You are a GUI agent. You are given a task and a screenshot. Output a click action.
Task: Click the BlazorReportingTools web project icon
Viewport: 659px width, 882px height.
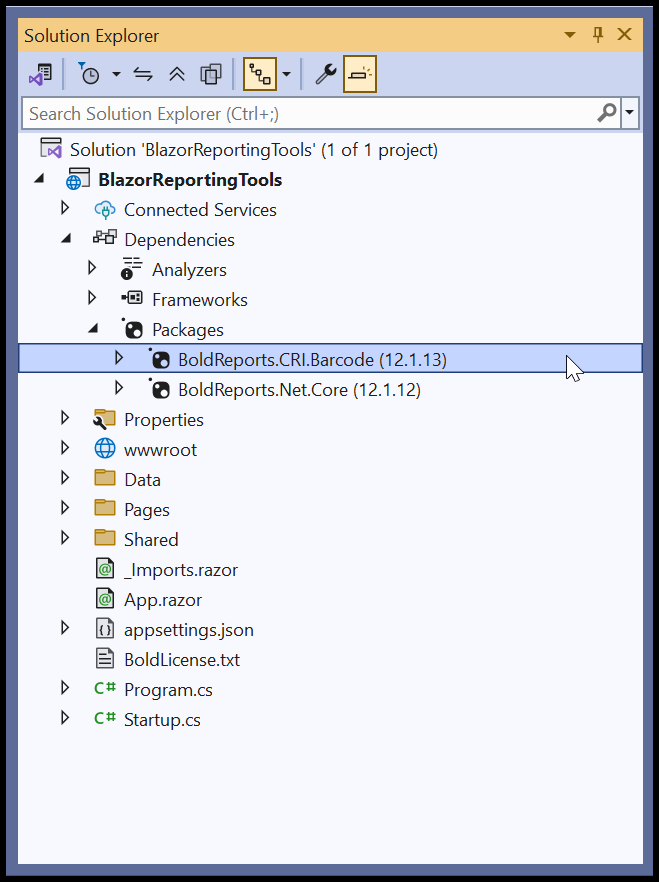click(78, 179)
